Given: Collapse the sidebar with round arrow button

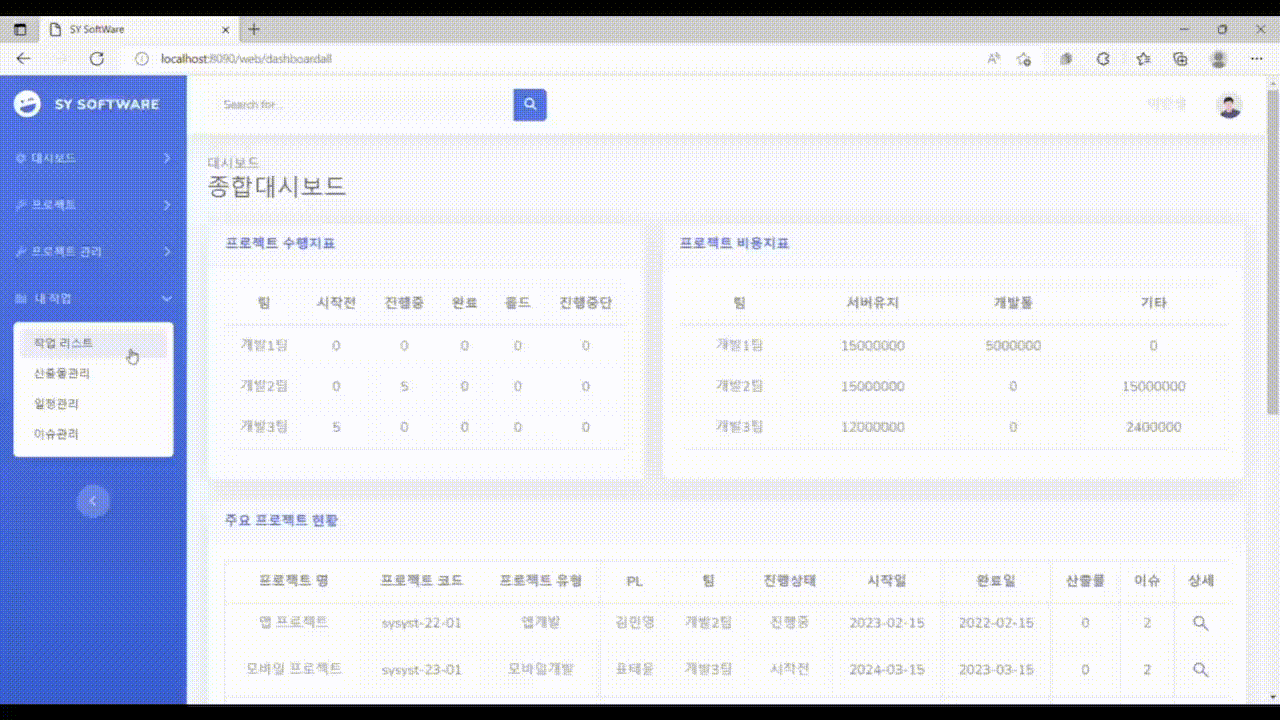Looking at the screenshot, I should (x=93, y=501).
